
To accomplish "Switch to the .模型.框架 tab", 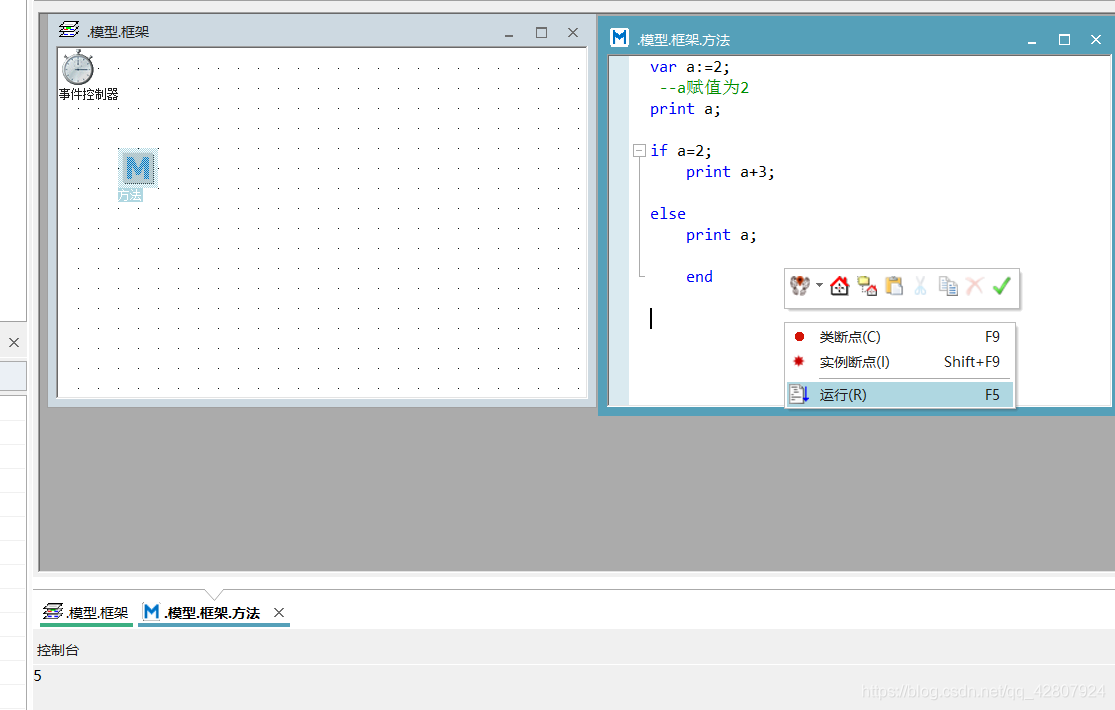I will click(x=85, y=612).
